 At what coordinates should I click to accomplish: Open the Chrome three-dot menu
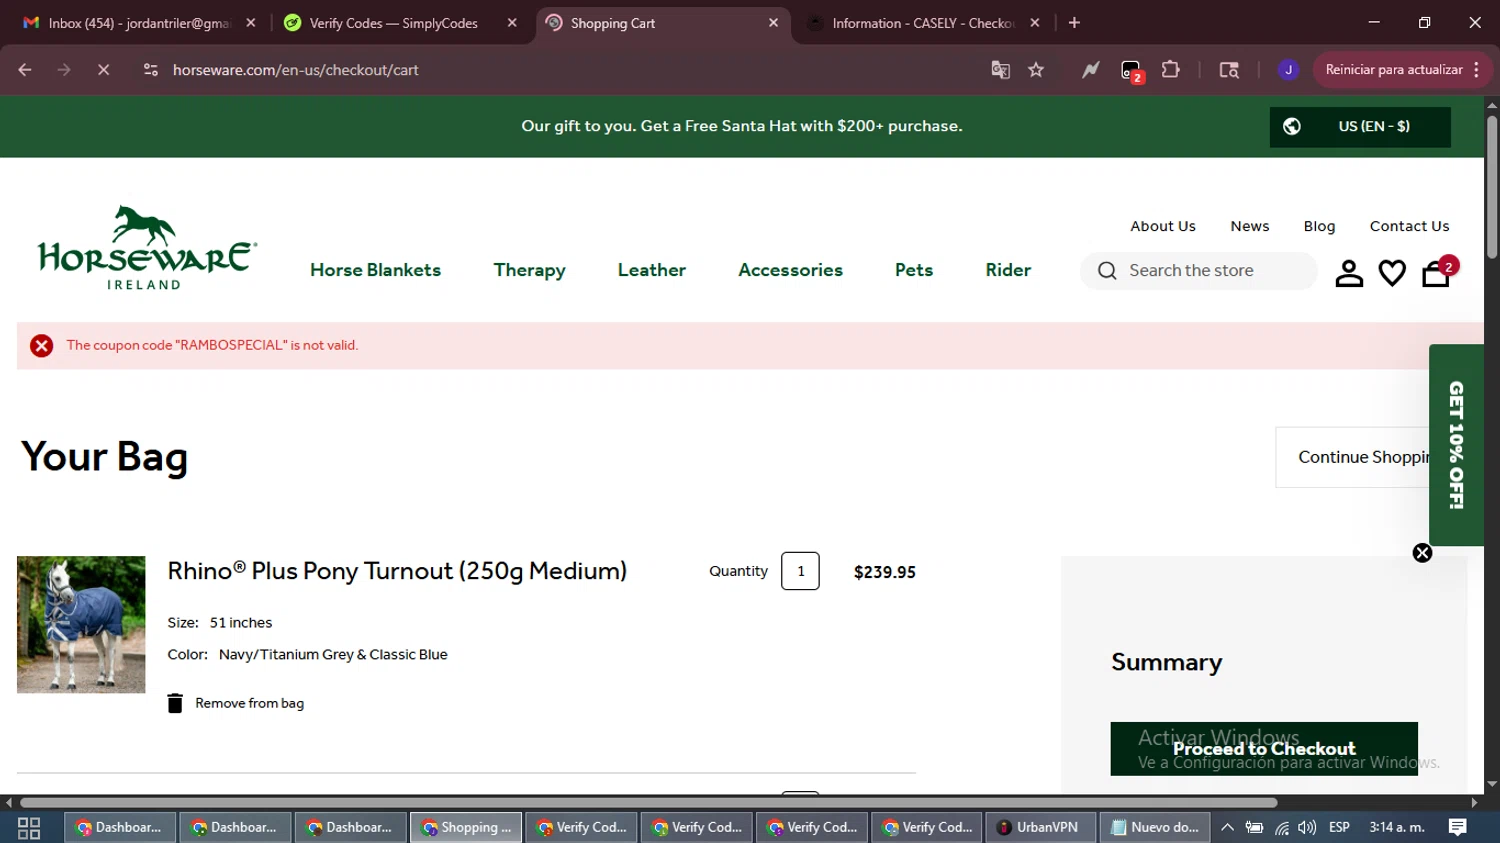click(x=1477, y=70)
